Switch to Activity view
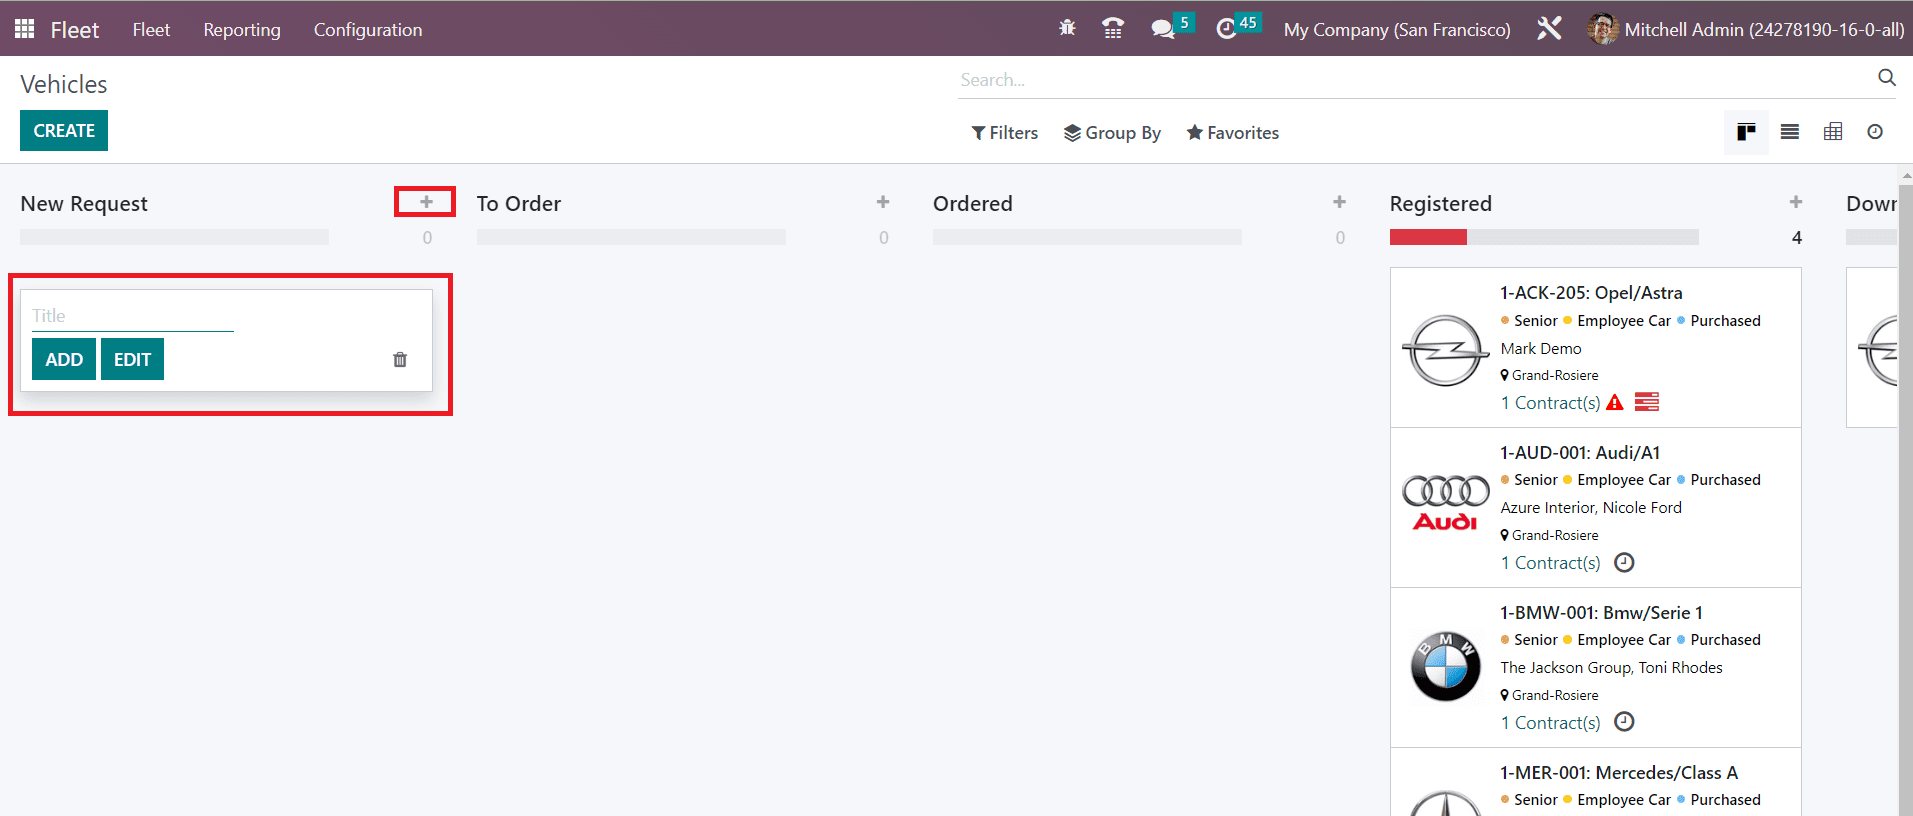Image resolution: width=1913 pixels, height=816 pixels. tap(1875, 132)
